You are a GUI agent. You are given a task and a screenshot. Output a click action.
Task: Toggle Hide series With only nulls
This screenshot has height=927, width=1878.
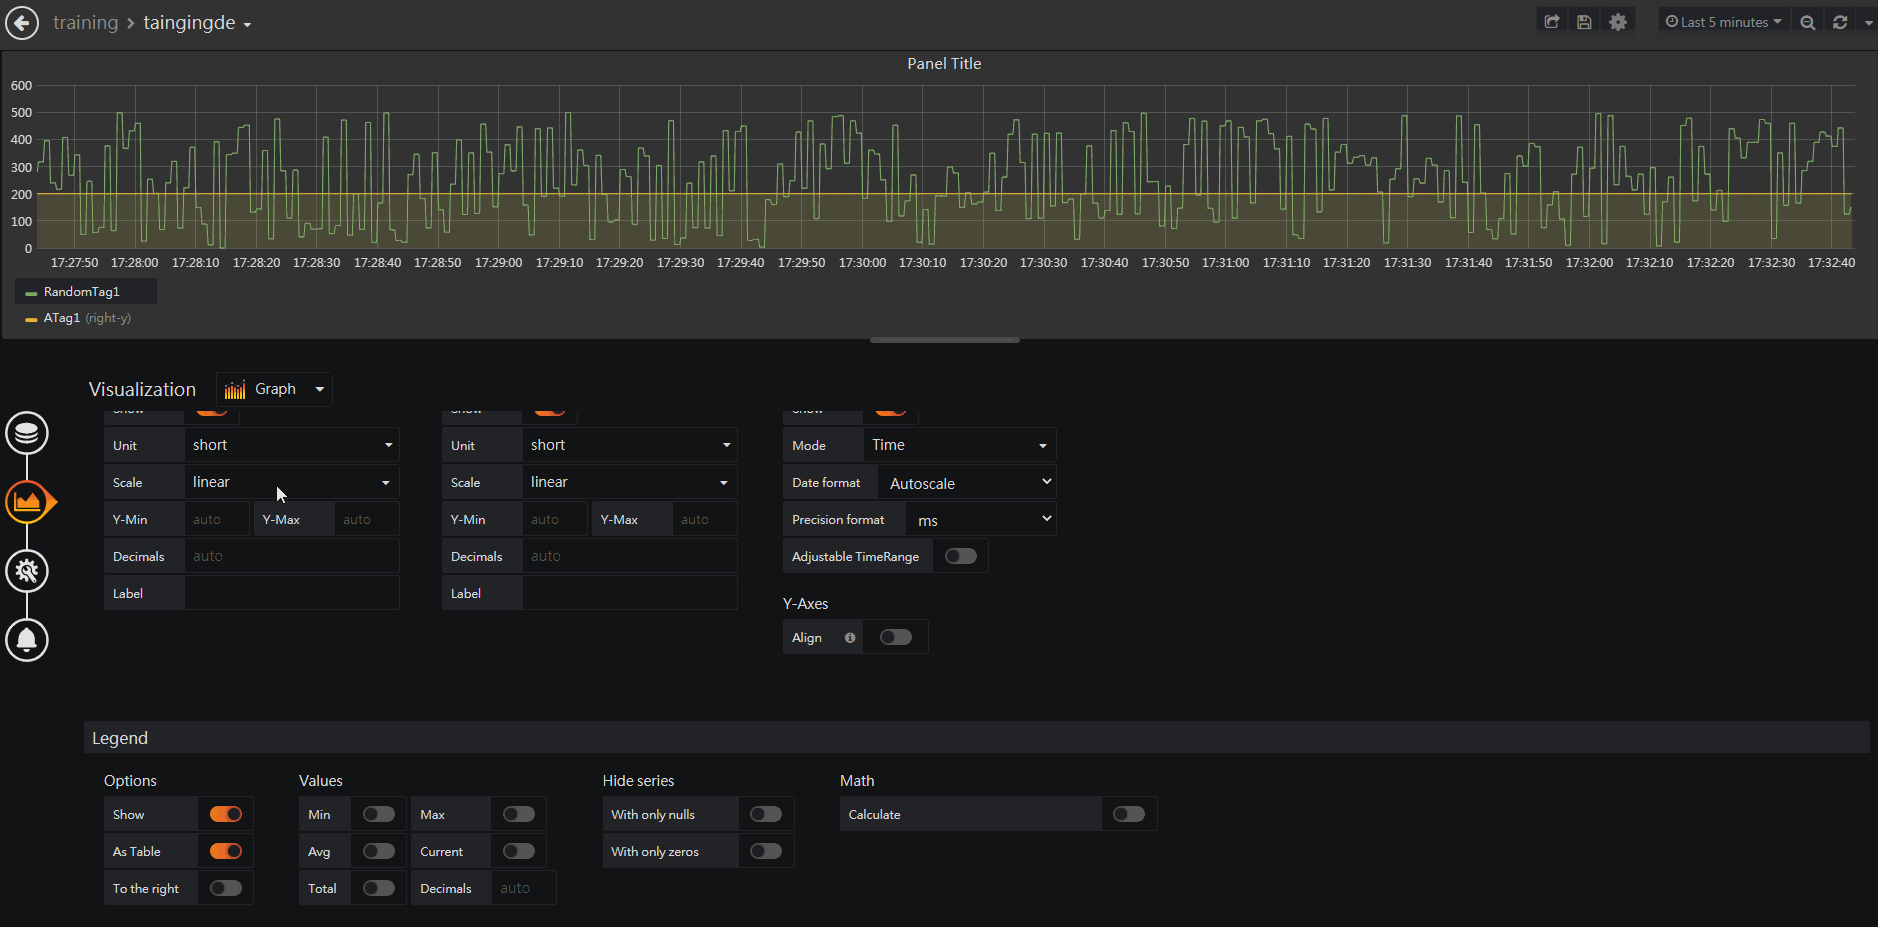[x=766, y=814]
